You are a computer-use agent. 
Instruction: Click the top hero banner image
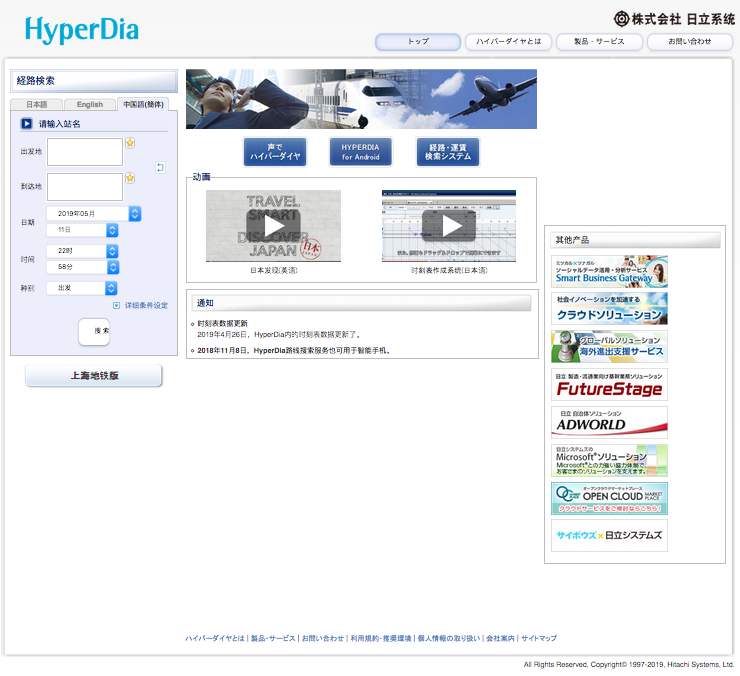click(x=361, y=99)
